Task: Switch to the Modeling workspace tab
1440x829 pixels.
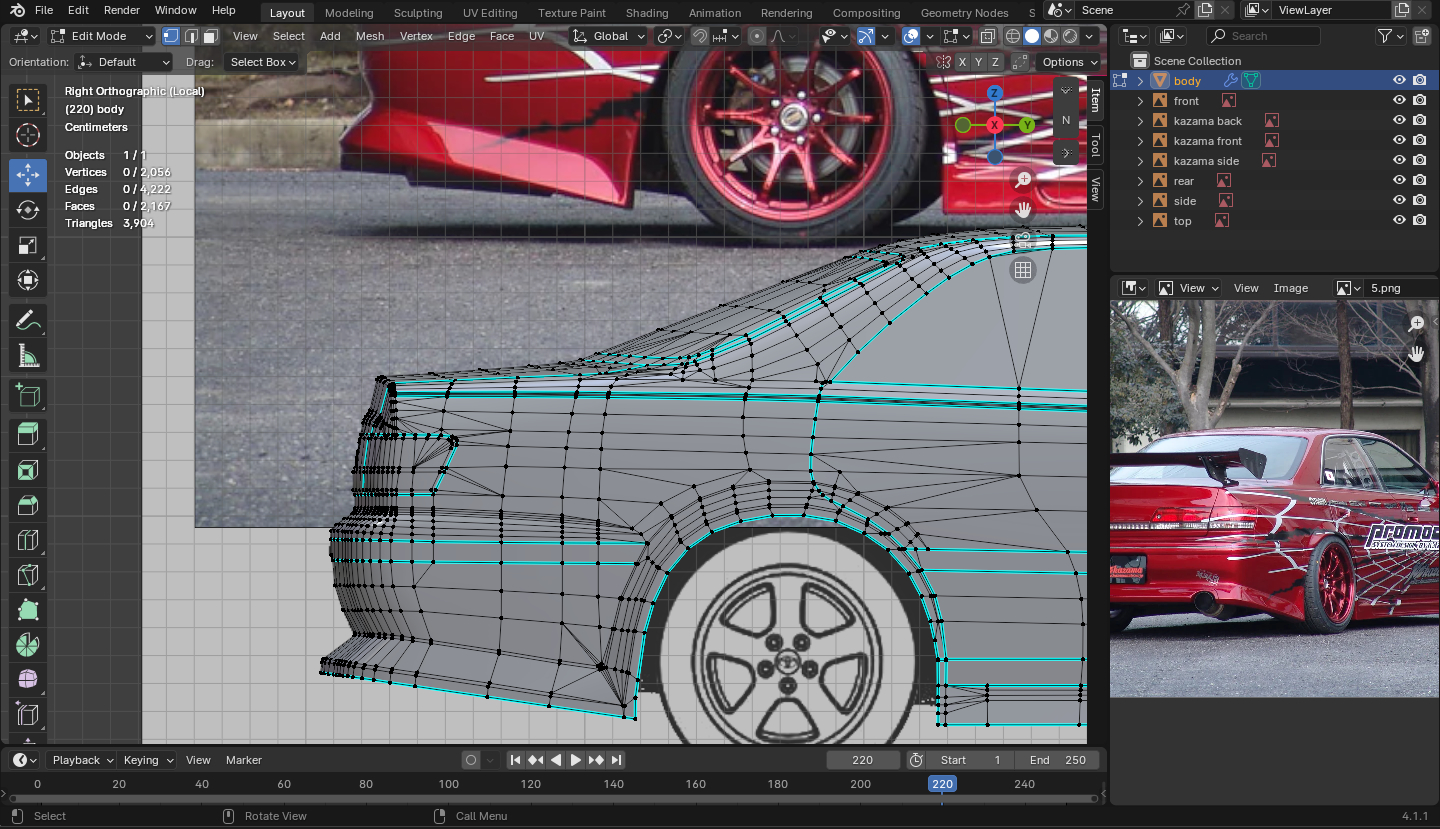Action: tap(349, 13)
